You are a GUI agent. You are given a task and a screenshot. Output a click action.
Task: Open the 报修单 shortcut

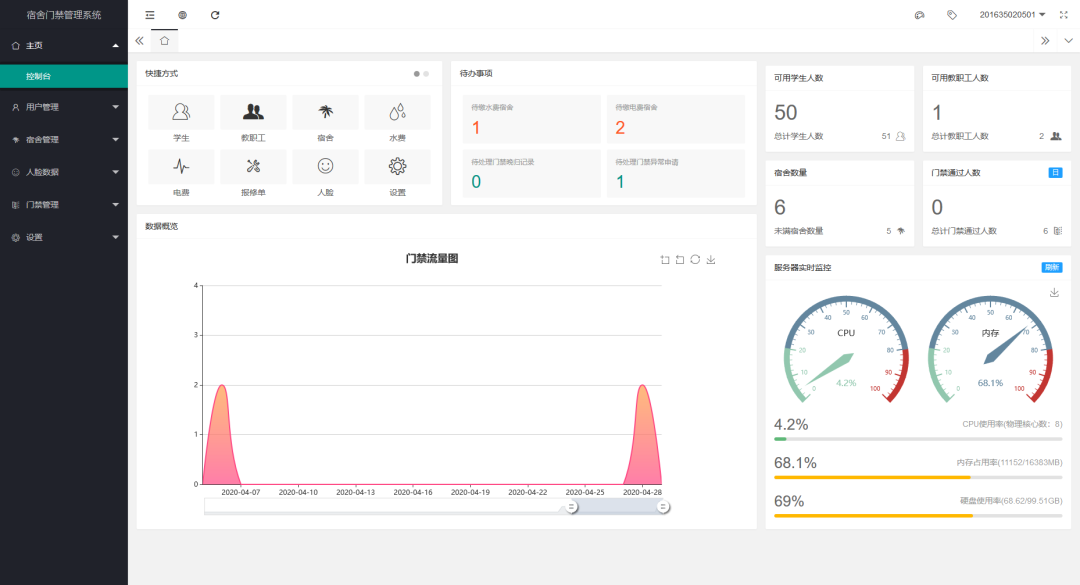(253, 174)
